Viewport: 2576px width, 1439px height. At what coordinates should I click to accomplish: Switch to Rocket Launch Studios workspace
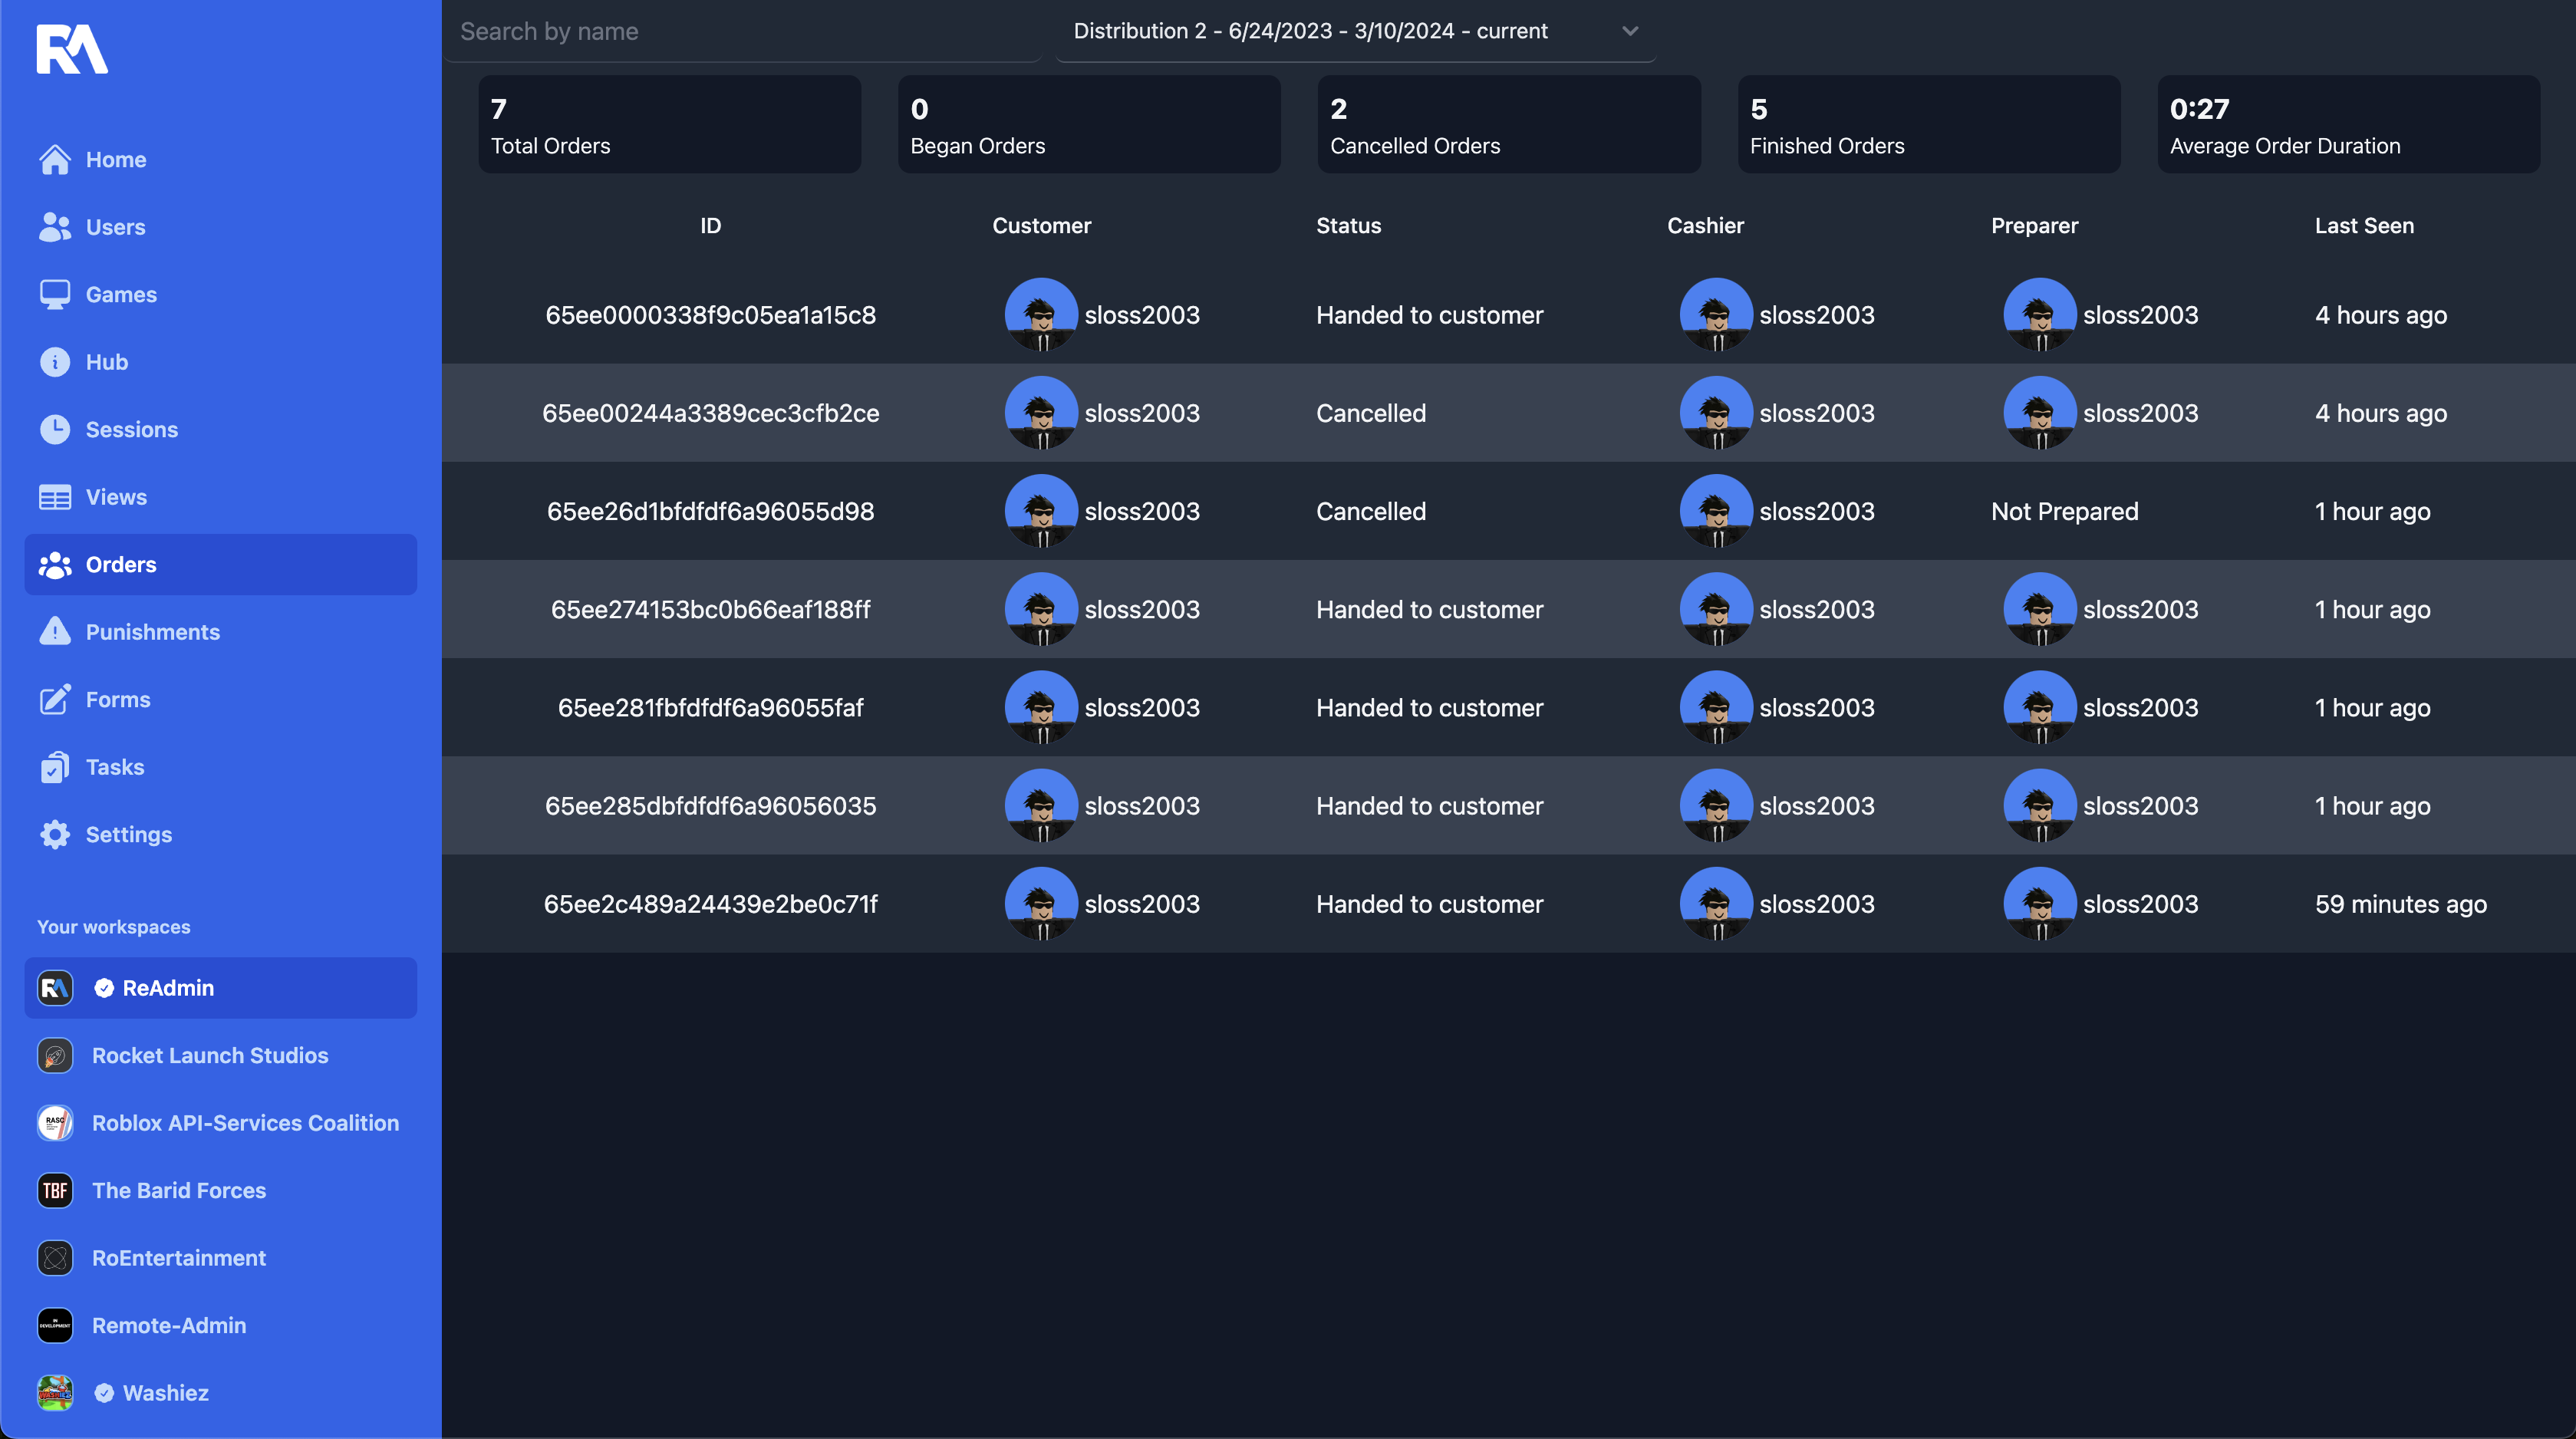pos(210,1056)
